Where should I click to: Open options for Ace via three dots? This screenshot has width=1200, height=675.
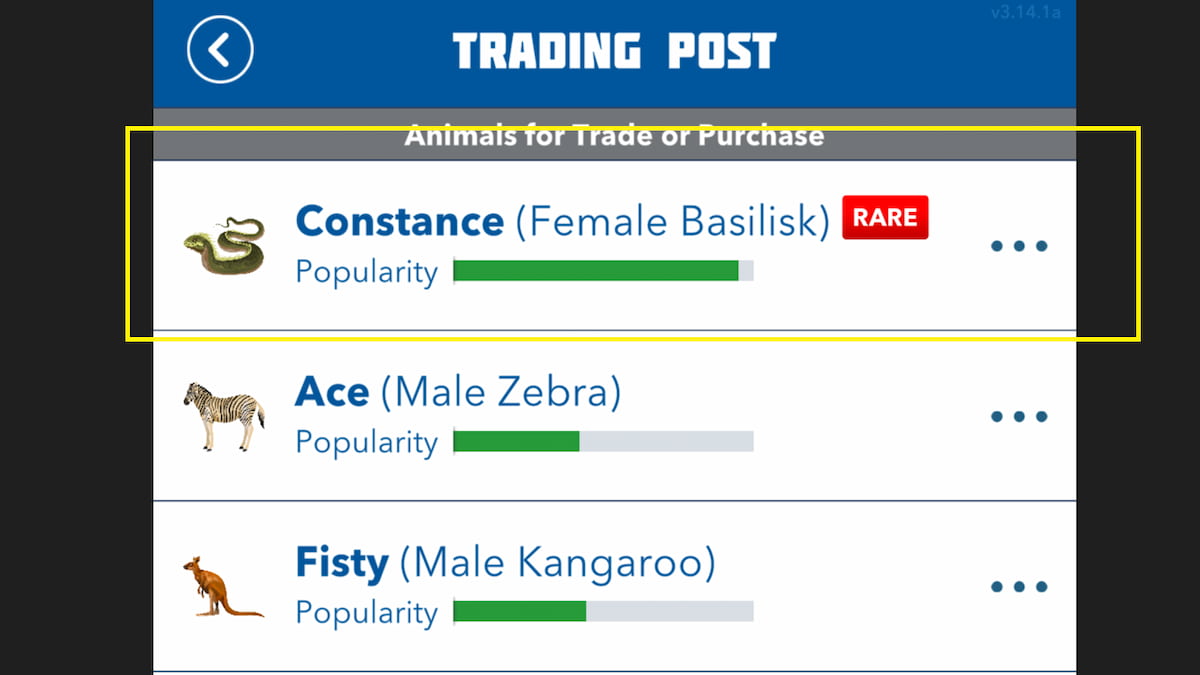click(x=1018, y=416)
